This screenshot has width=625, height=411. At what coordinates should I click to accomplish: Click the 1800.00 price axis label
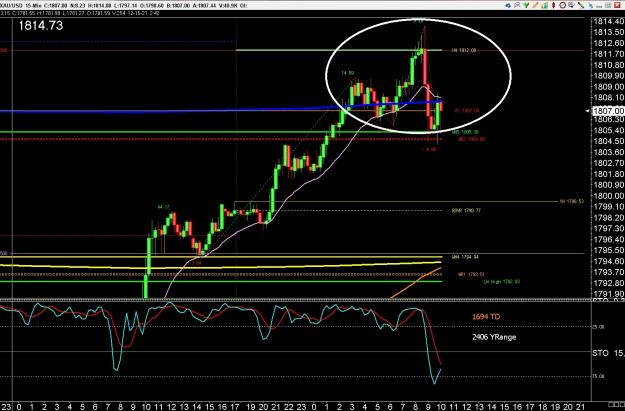[609, 196]
